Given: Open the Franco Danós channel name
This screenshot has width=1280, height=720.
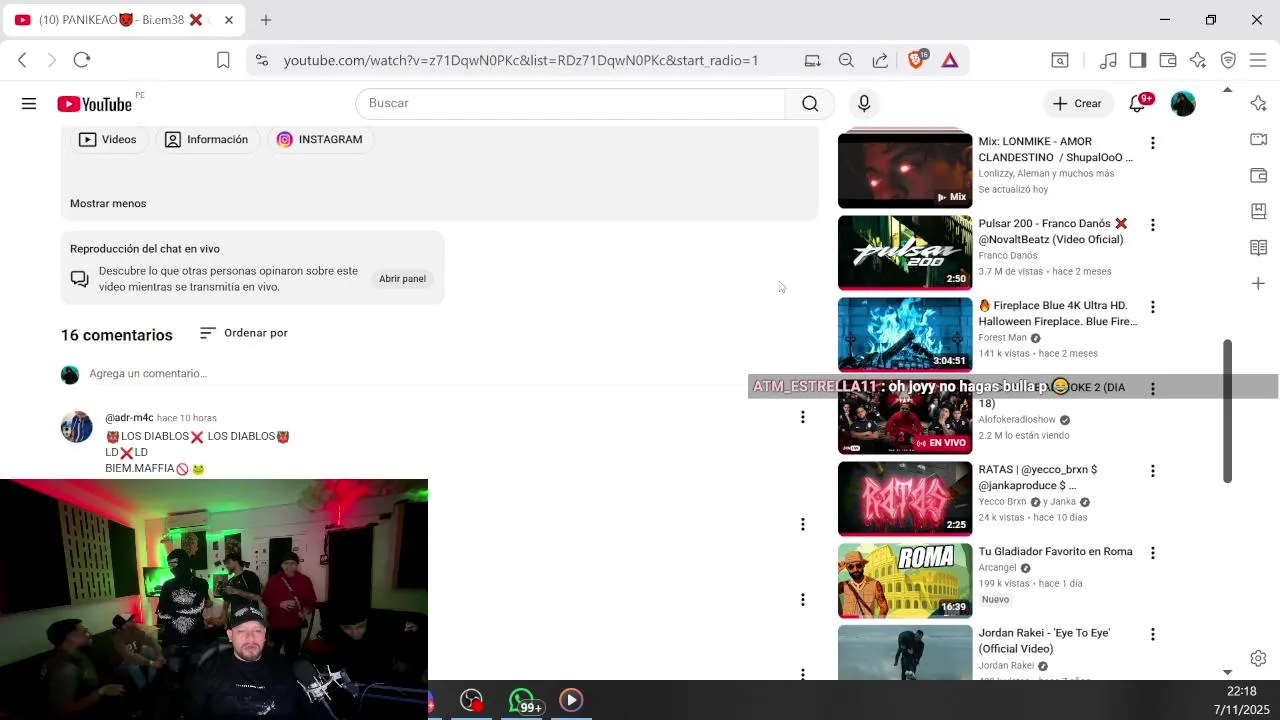Looking at the screenshot, I should [1008, 255].
